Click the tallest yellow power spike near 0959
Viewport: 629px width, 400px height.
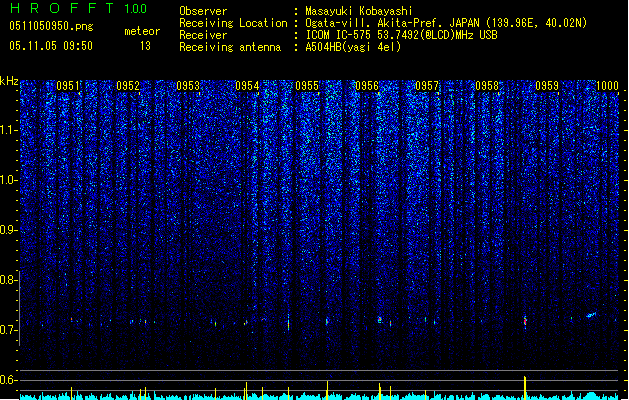pos(525,388)
